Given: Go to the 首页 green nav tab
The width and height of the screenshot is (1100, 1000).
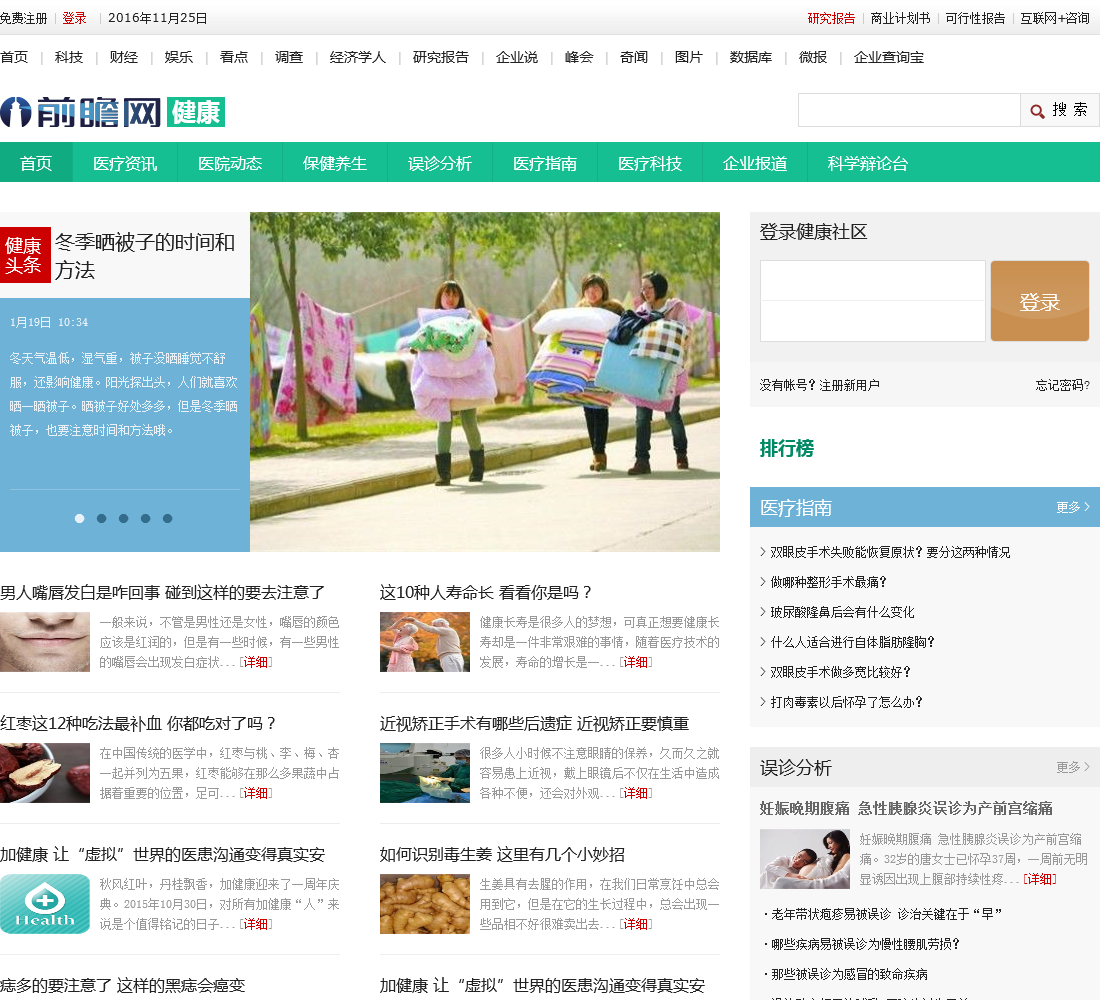Looking at the screenshot, I should tap(36, 163).
